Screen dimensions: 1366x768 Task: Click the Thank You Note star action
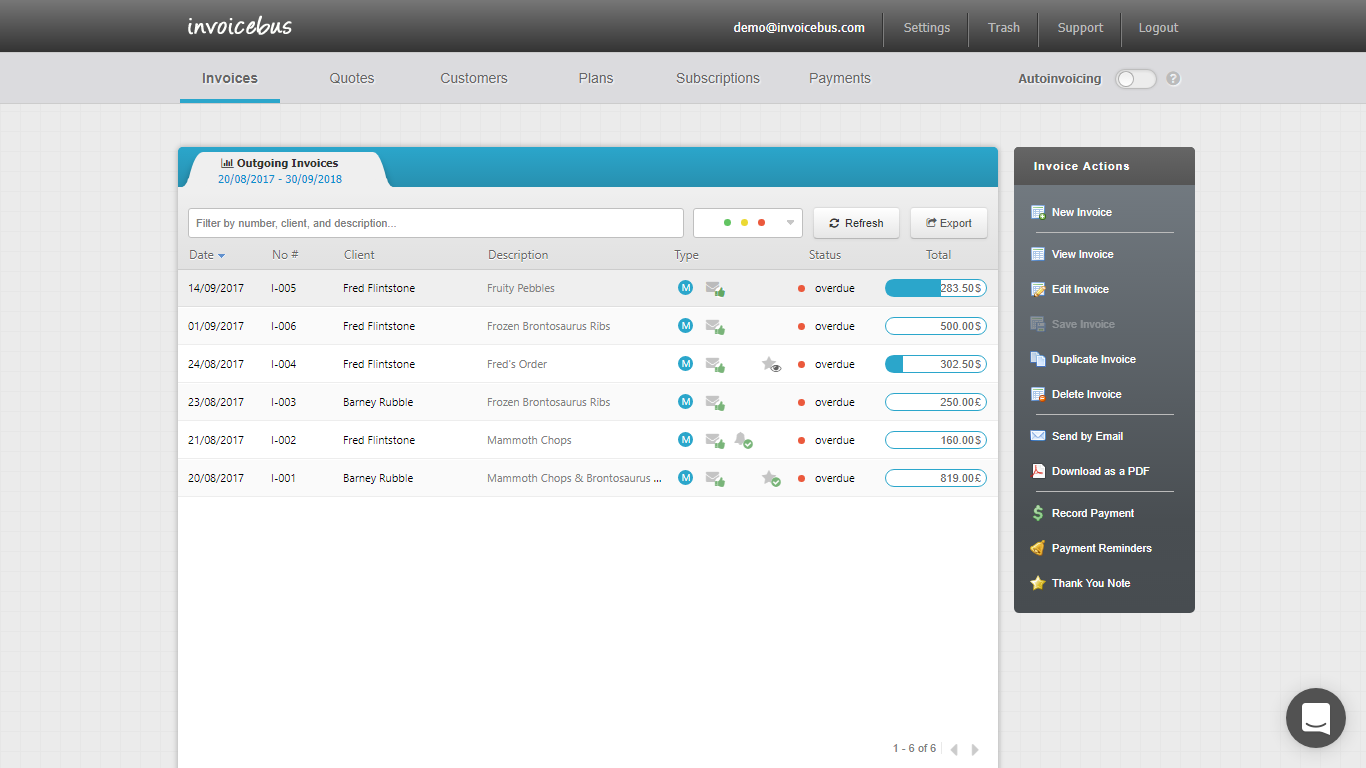pyautogui.click(x=1090, y=583)
